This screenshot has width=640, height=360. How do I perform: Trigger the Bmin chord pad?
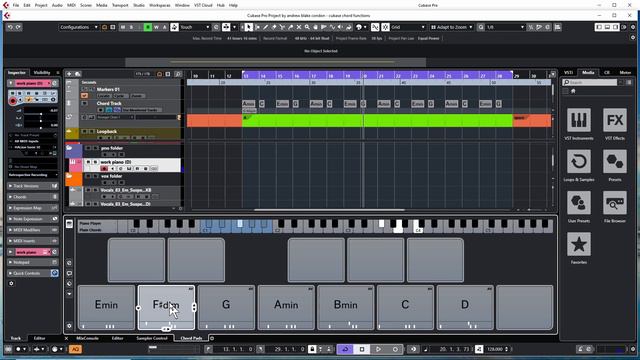[346, 307]
